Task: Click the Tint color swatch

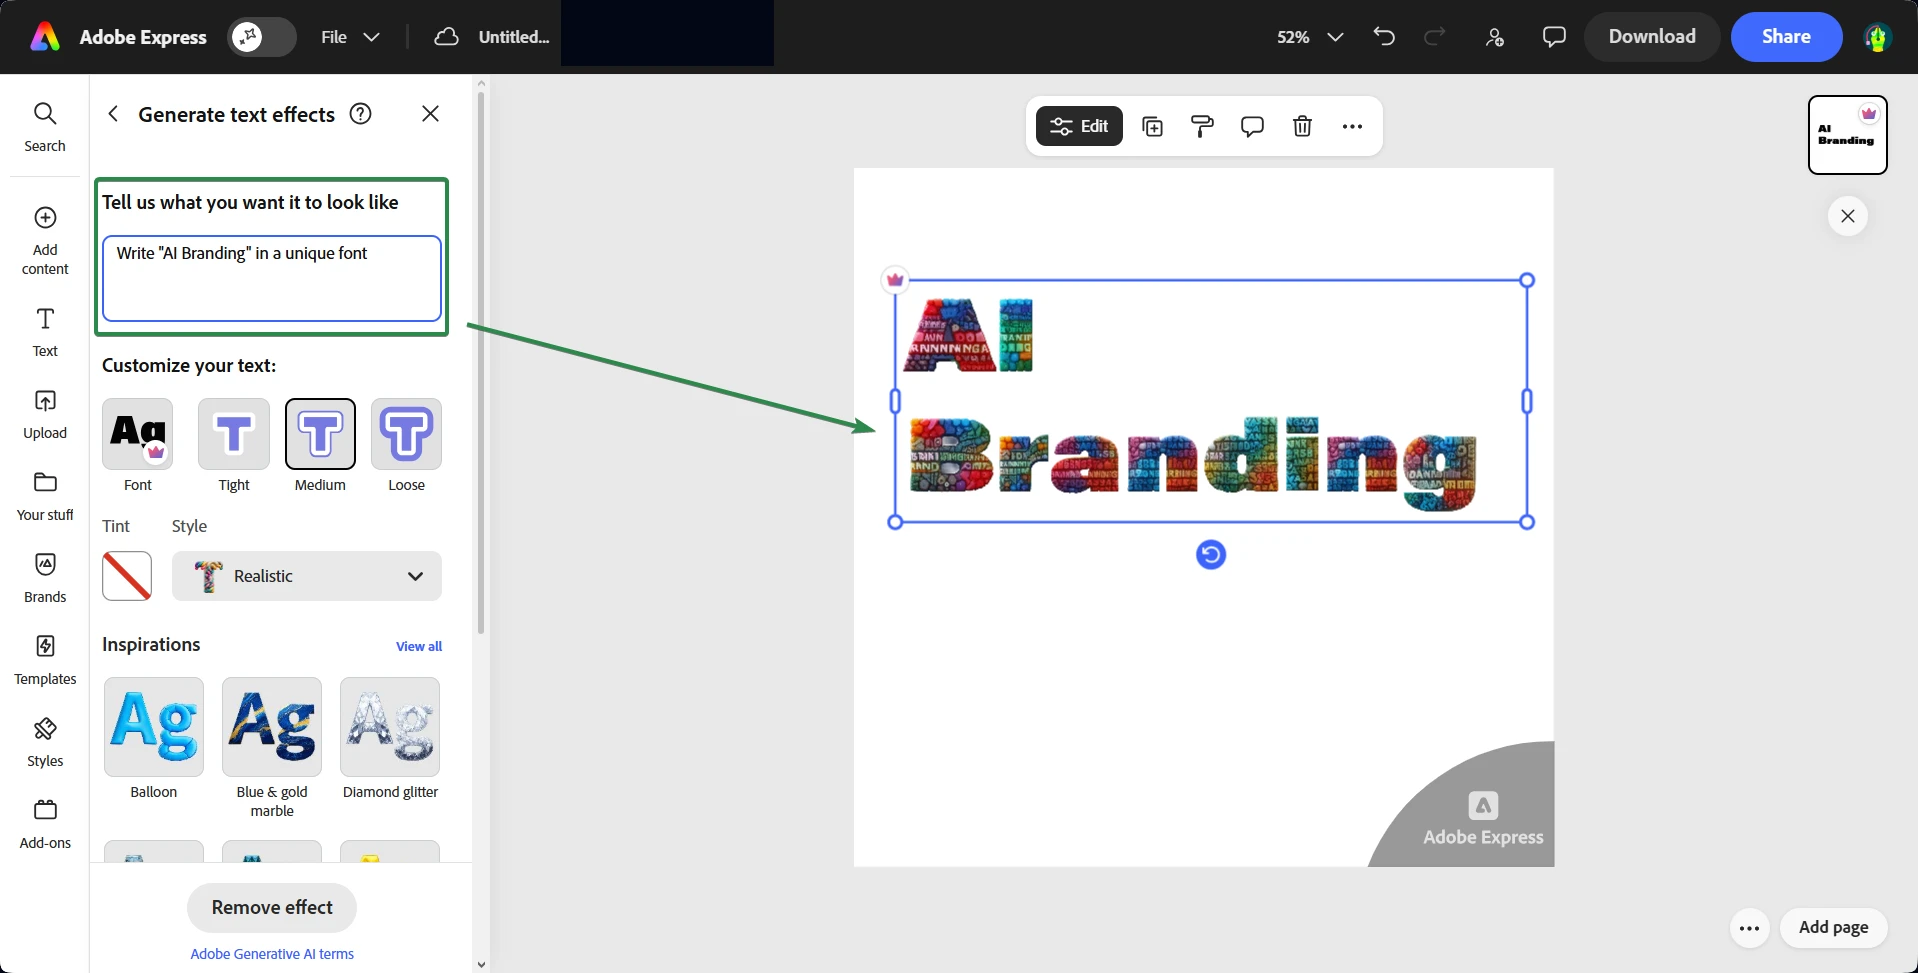Action: [127, 576]
